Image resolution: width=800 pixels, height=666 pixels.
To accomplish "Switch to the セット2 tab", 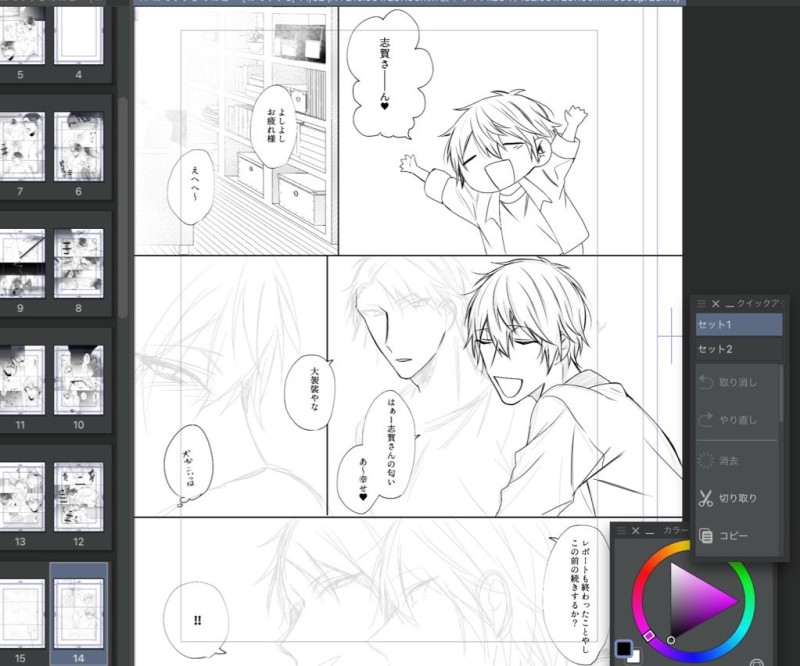I will click(x=739, y=349).
